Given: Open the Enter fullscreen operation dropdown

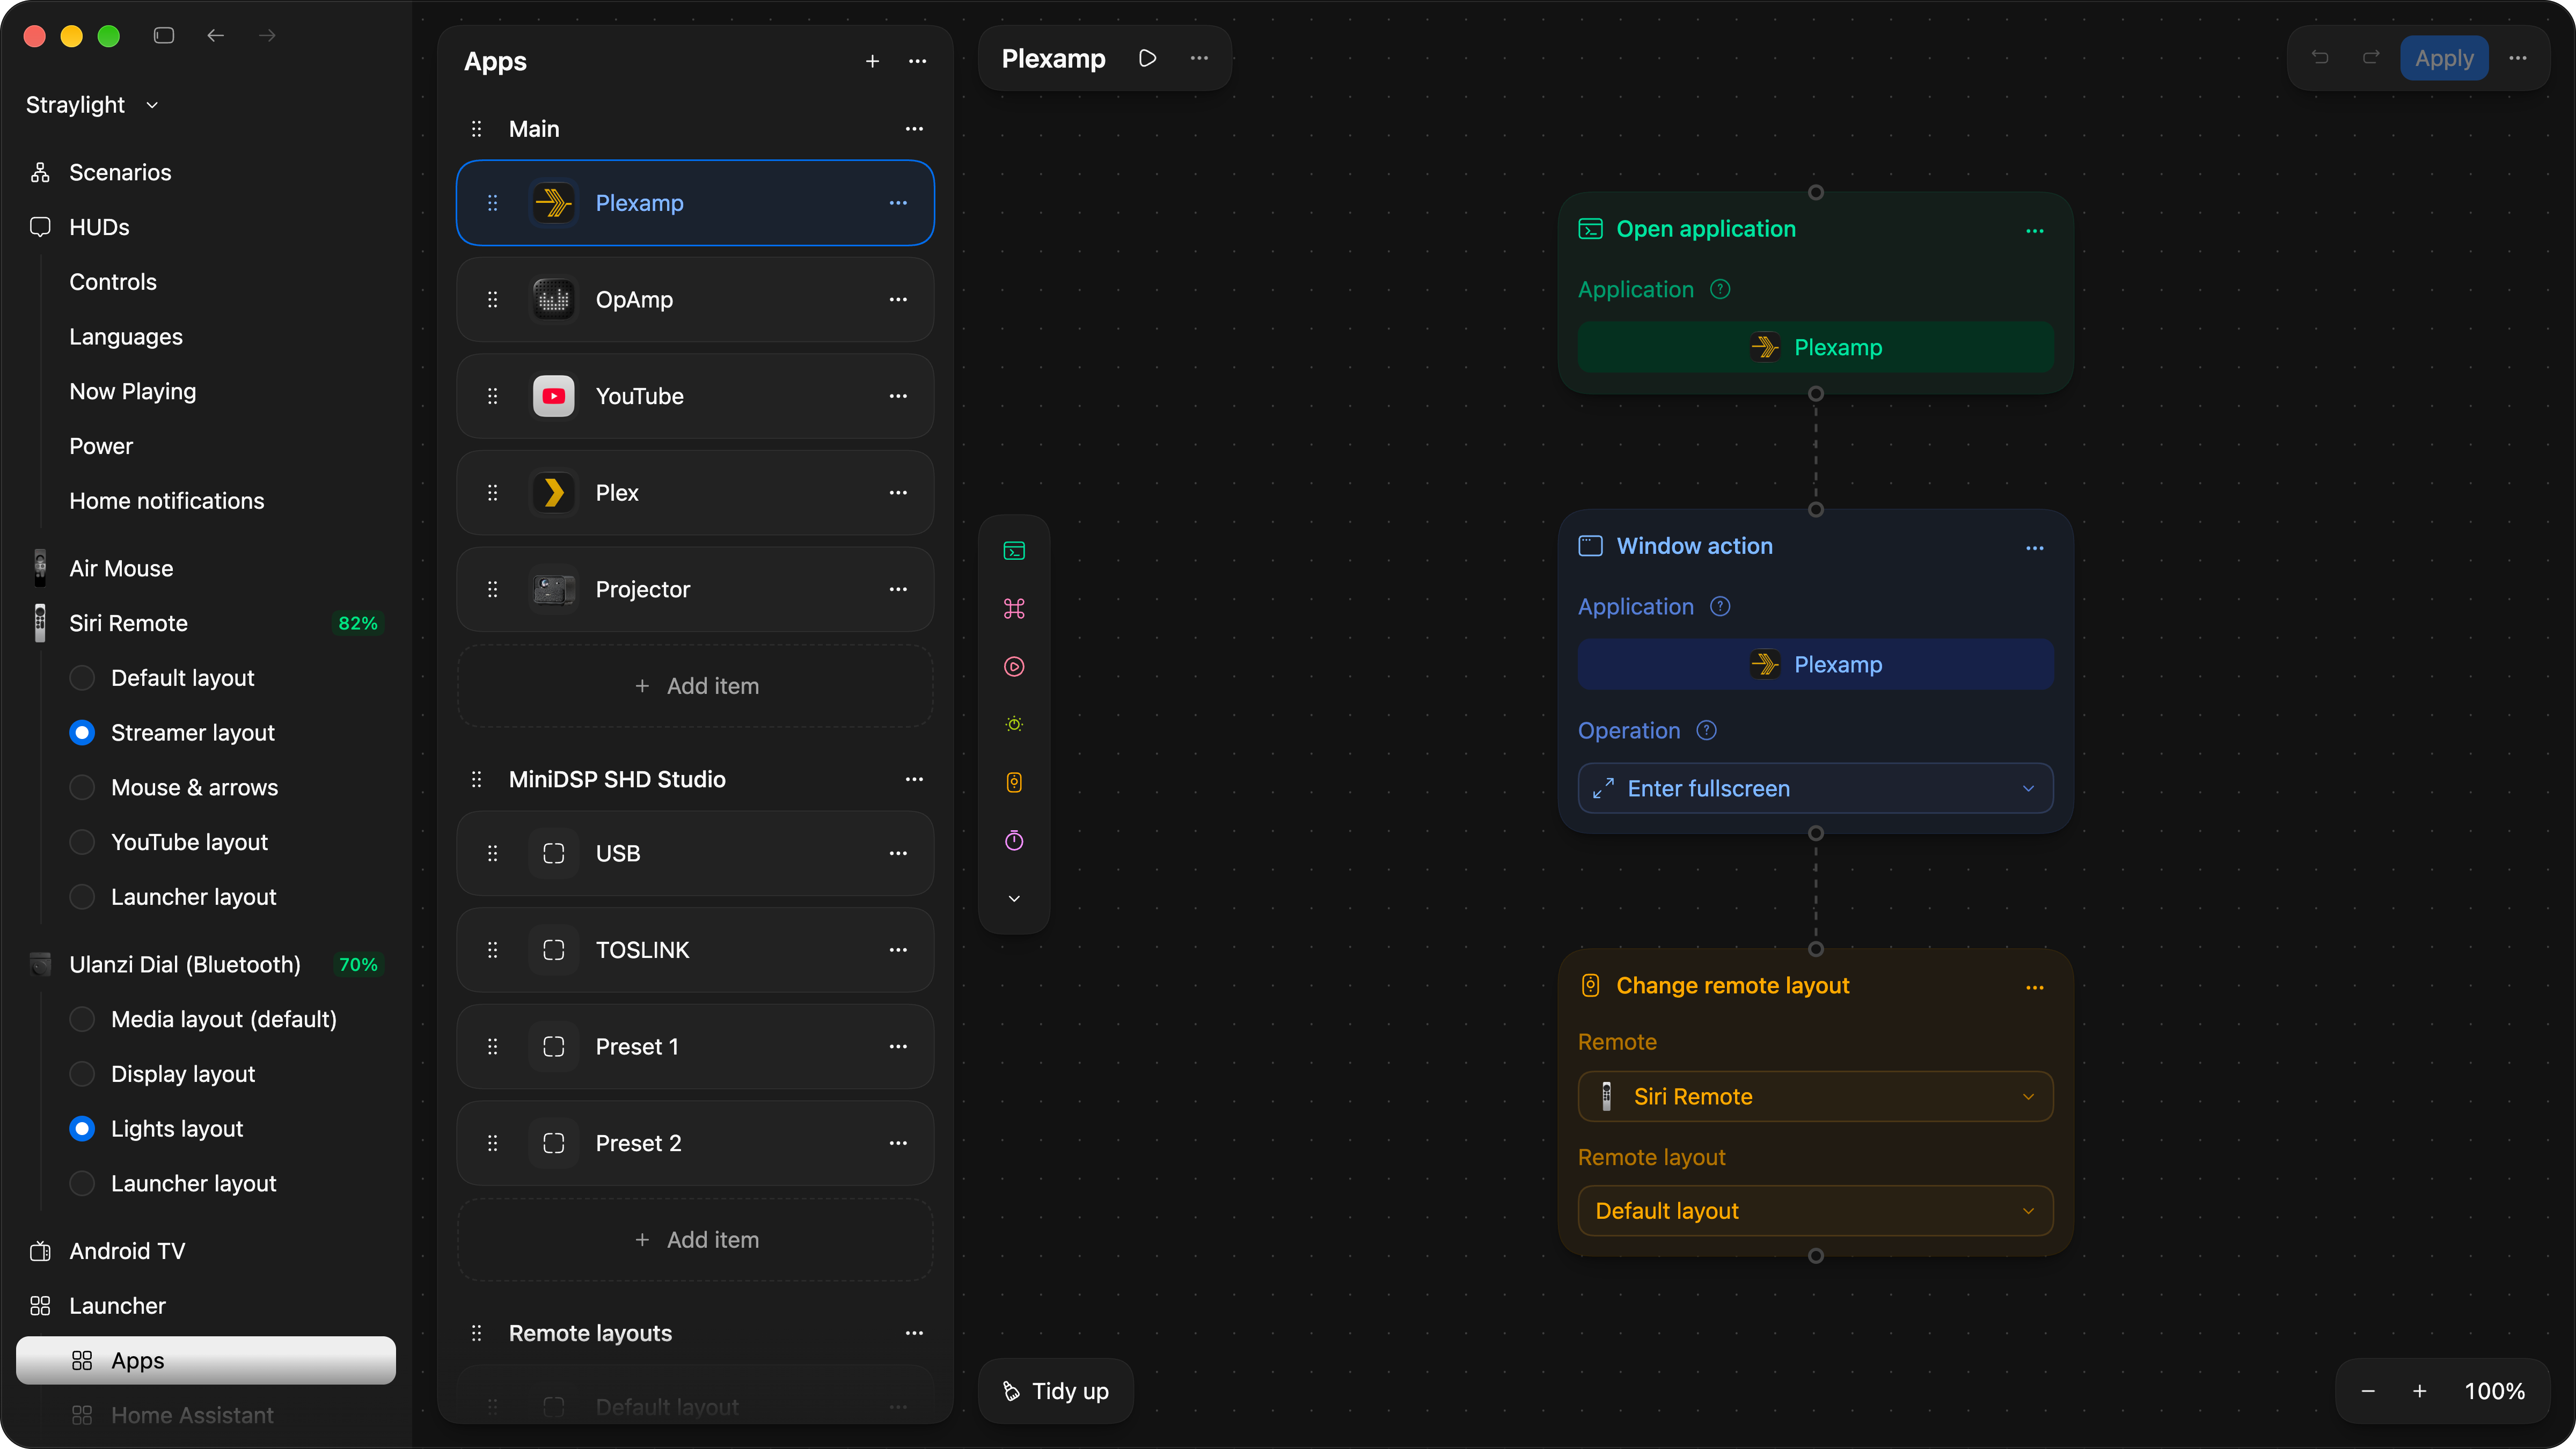Looking at the screenshot, I should pos(1815,789).
